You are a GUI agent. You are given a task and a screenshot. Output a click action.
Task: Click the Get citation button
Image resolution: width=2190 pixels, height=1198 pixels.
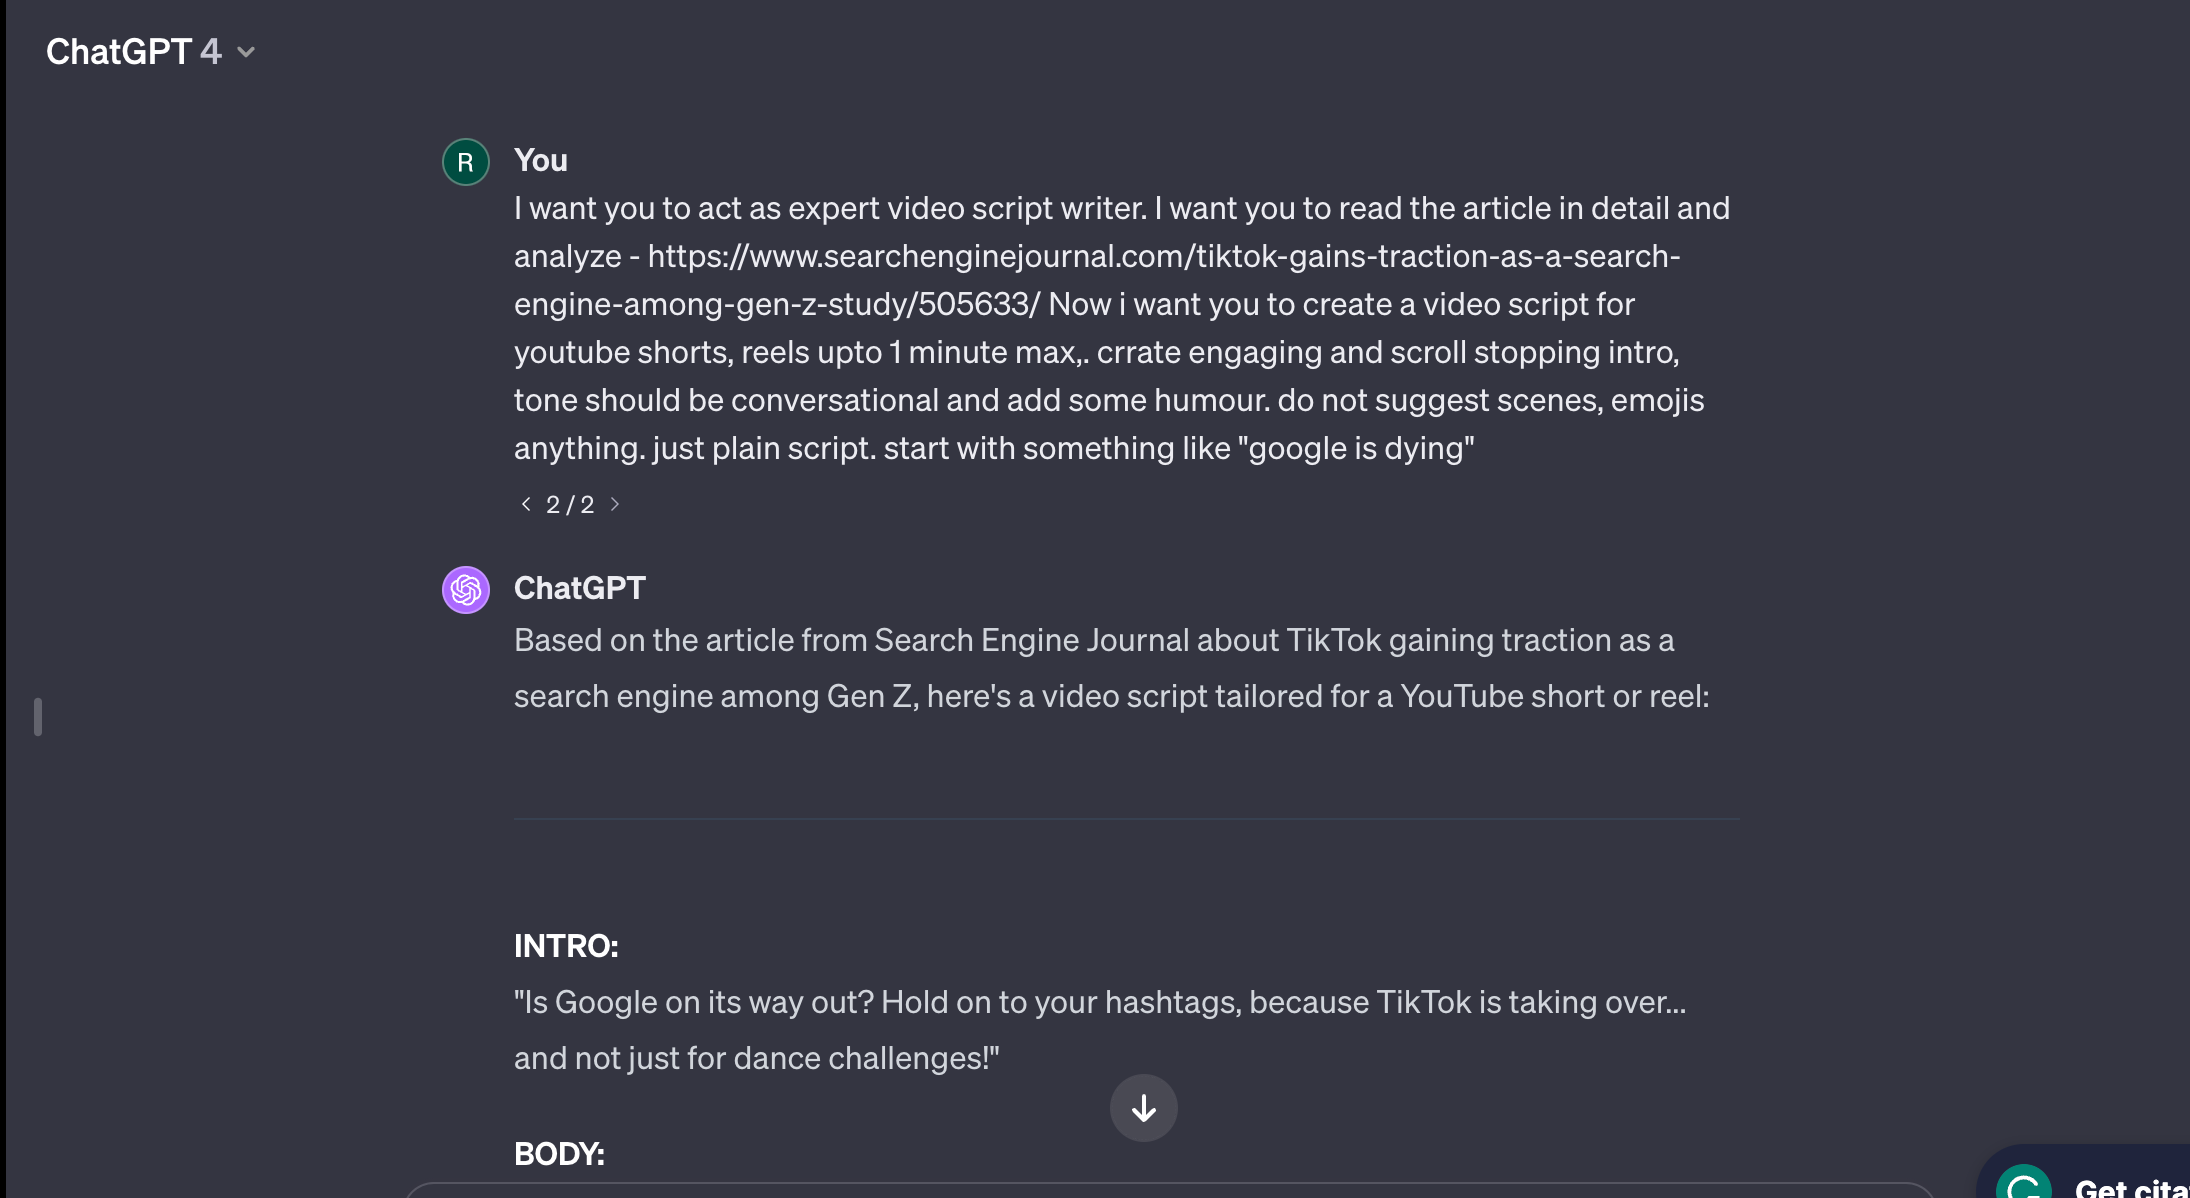[2130, 1187]
